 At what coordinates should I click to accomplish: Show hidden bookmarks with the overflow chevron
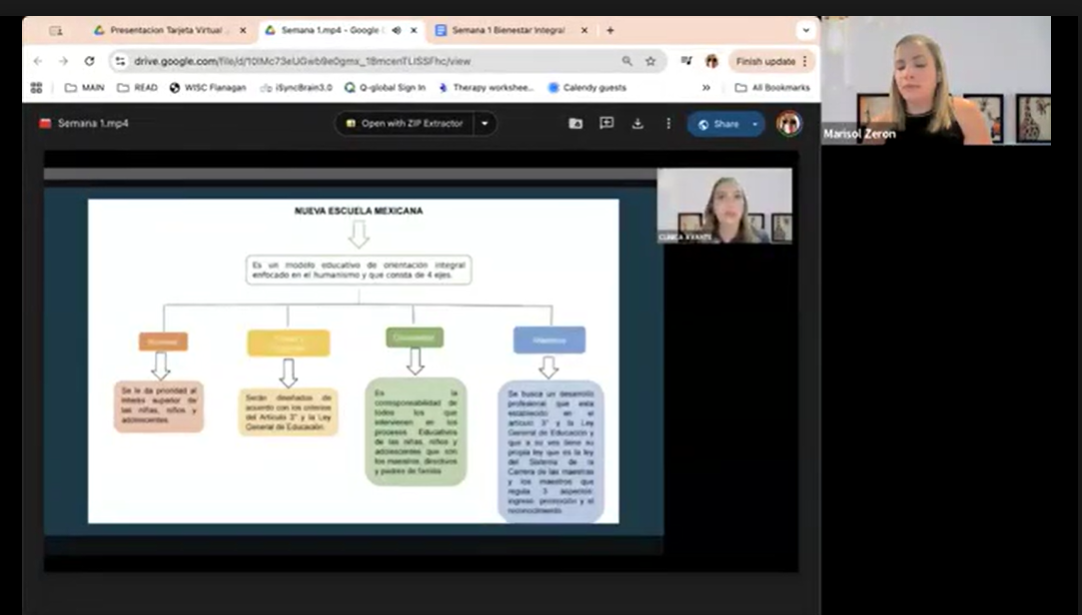point(706,88)
